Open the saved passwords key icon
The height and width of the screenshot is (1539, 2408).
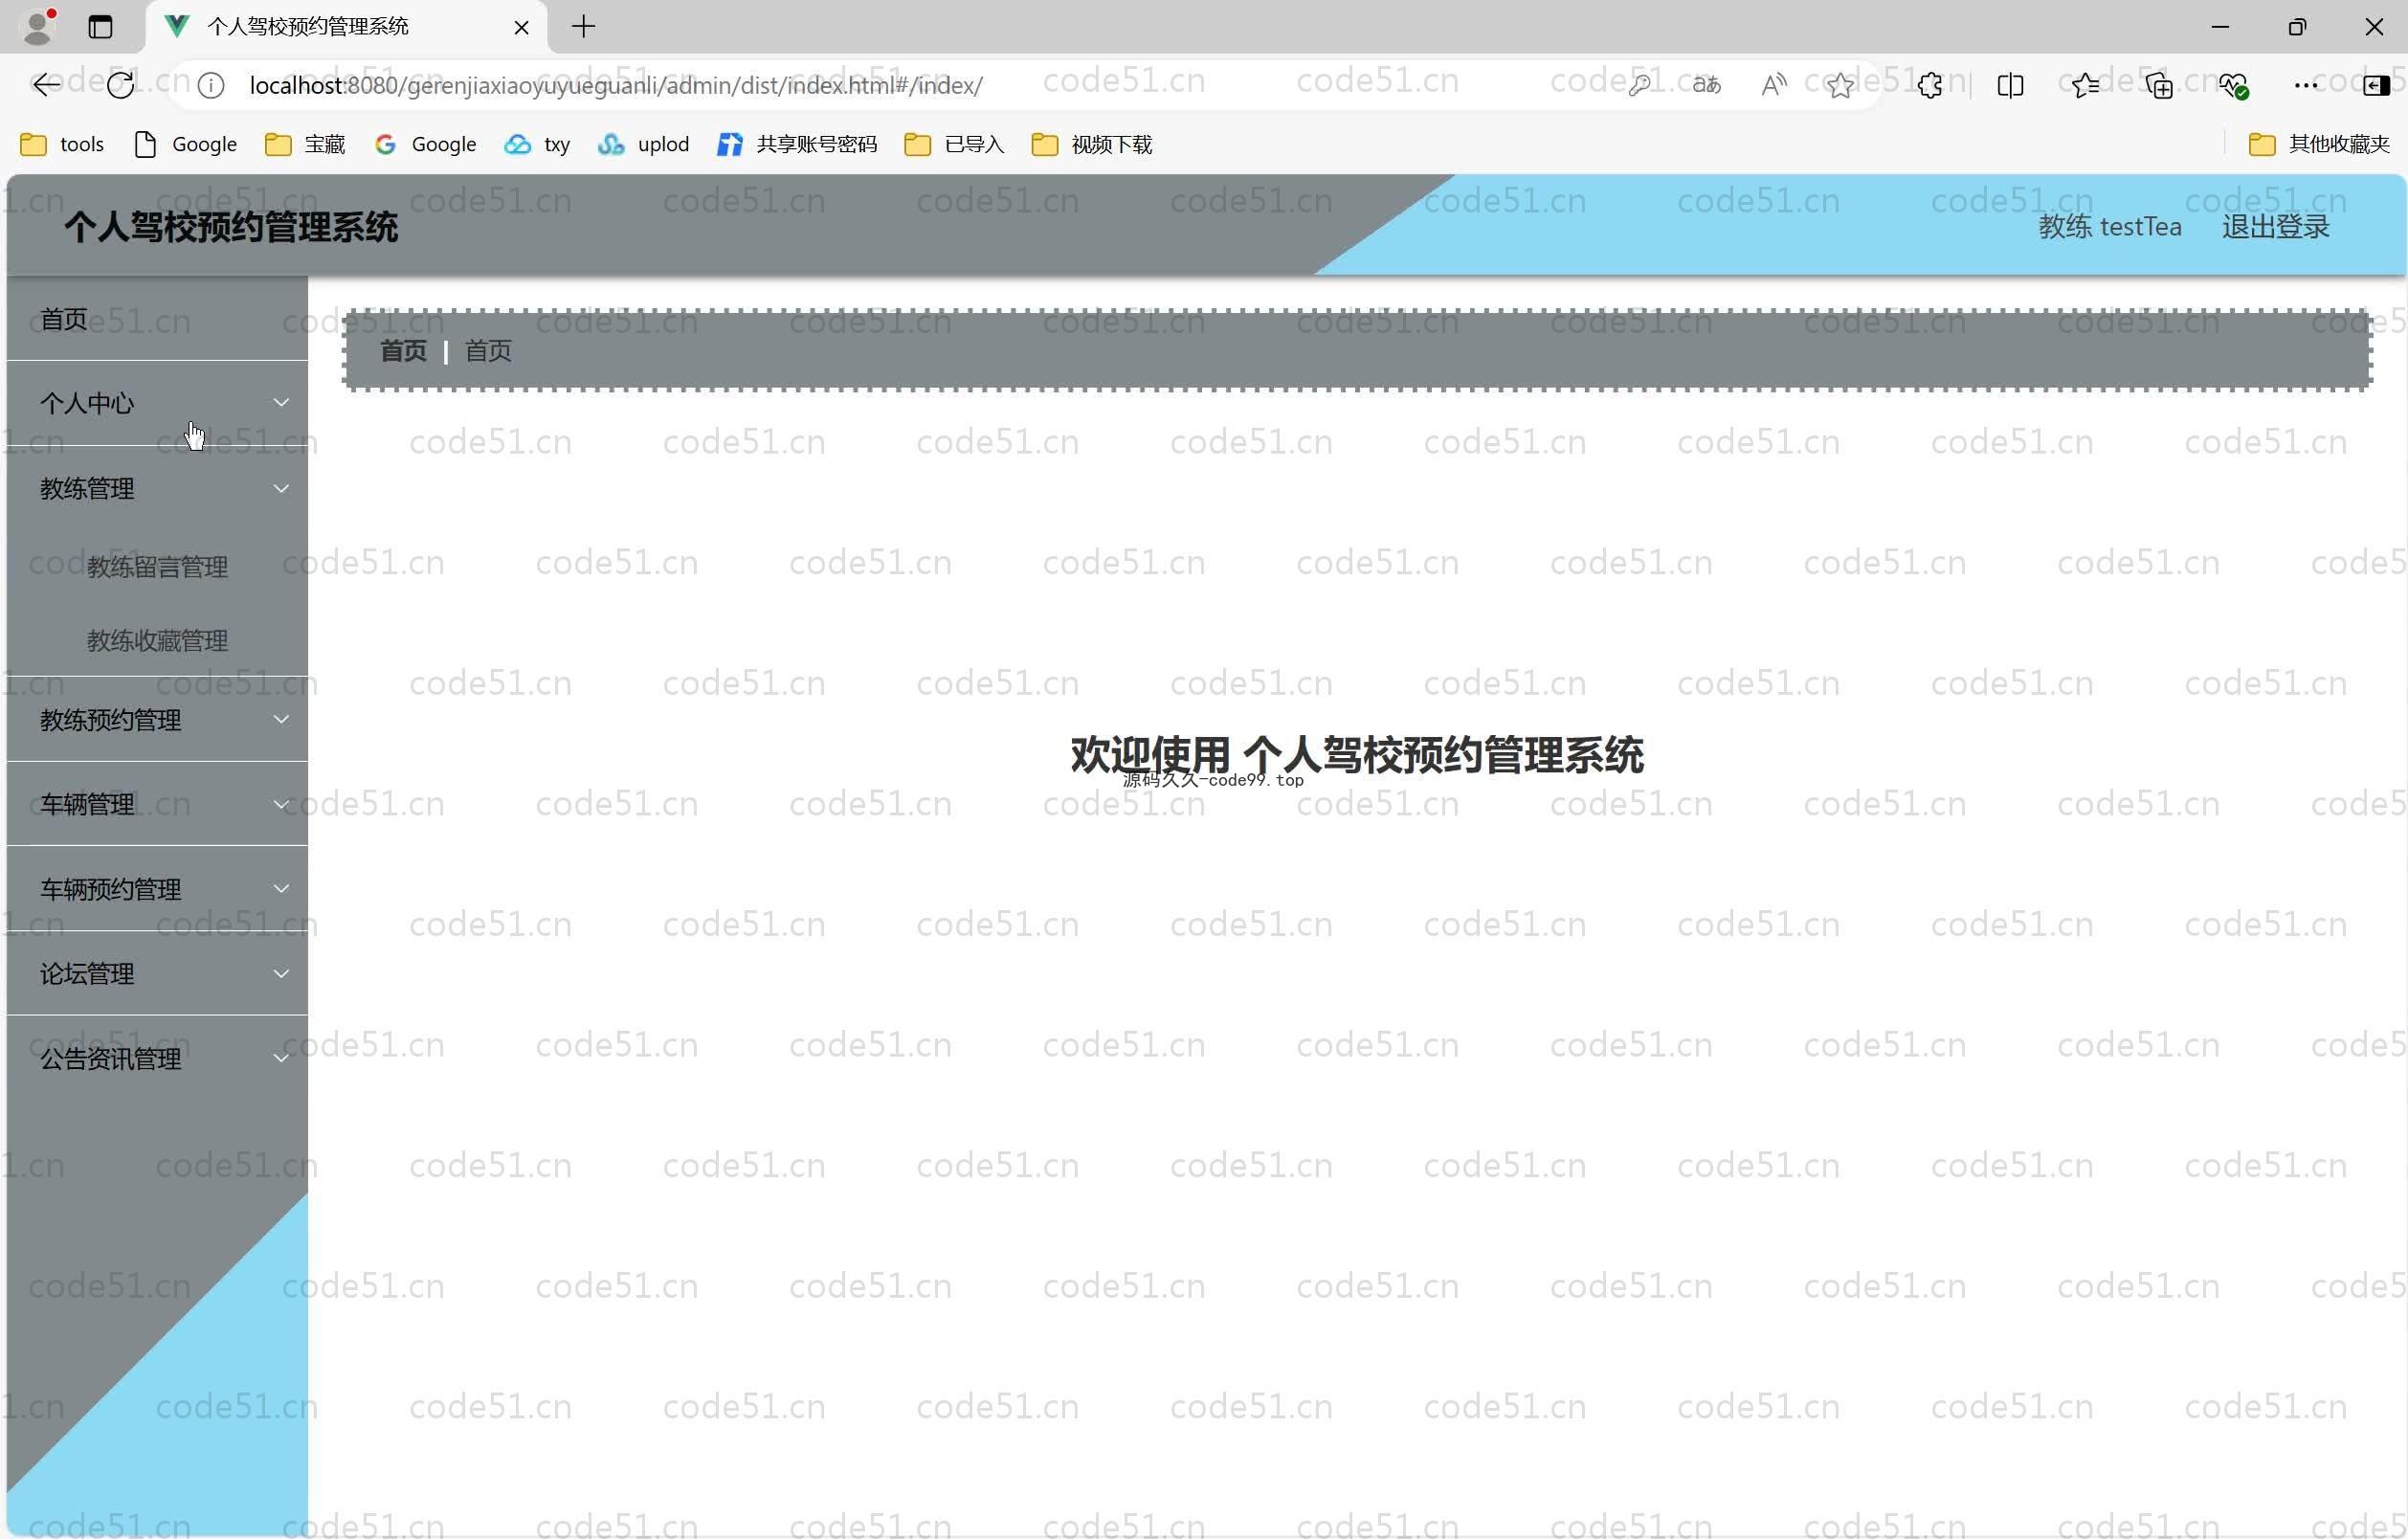click(1639, 86)
